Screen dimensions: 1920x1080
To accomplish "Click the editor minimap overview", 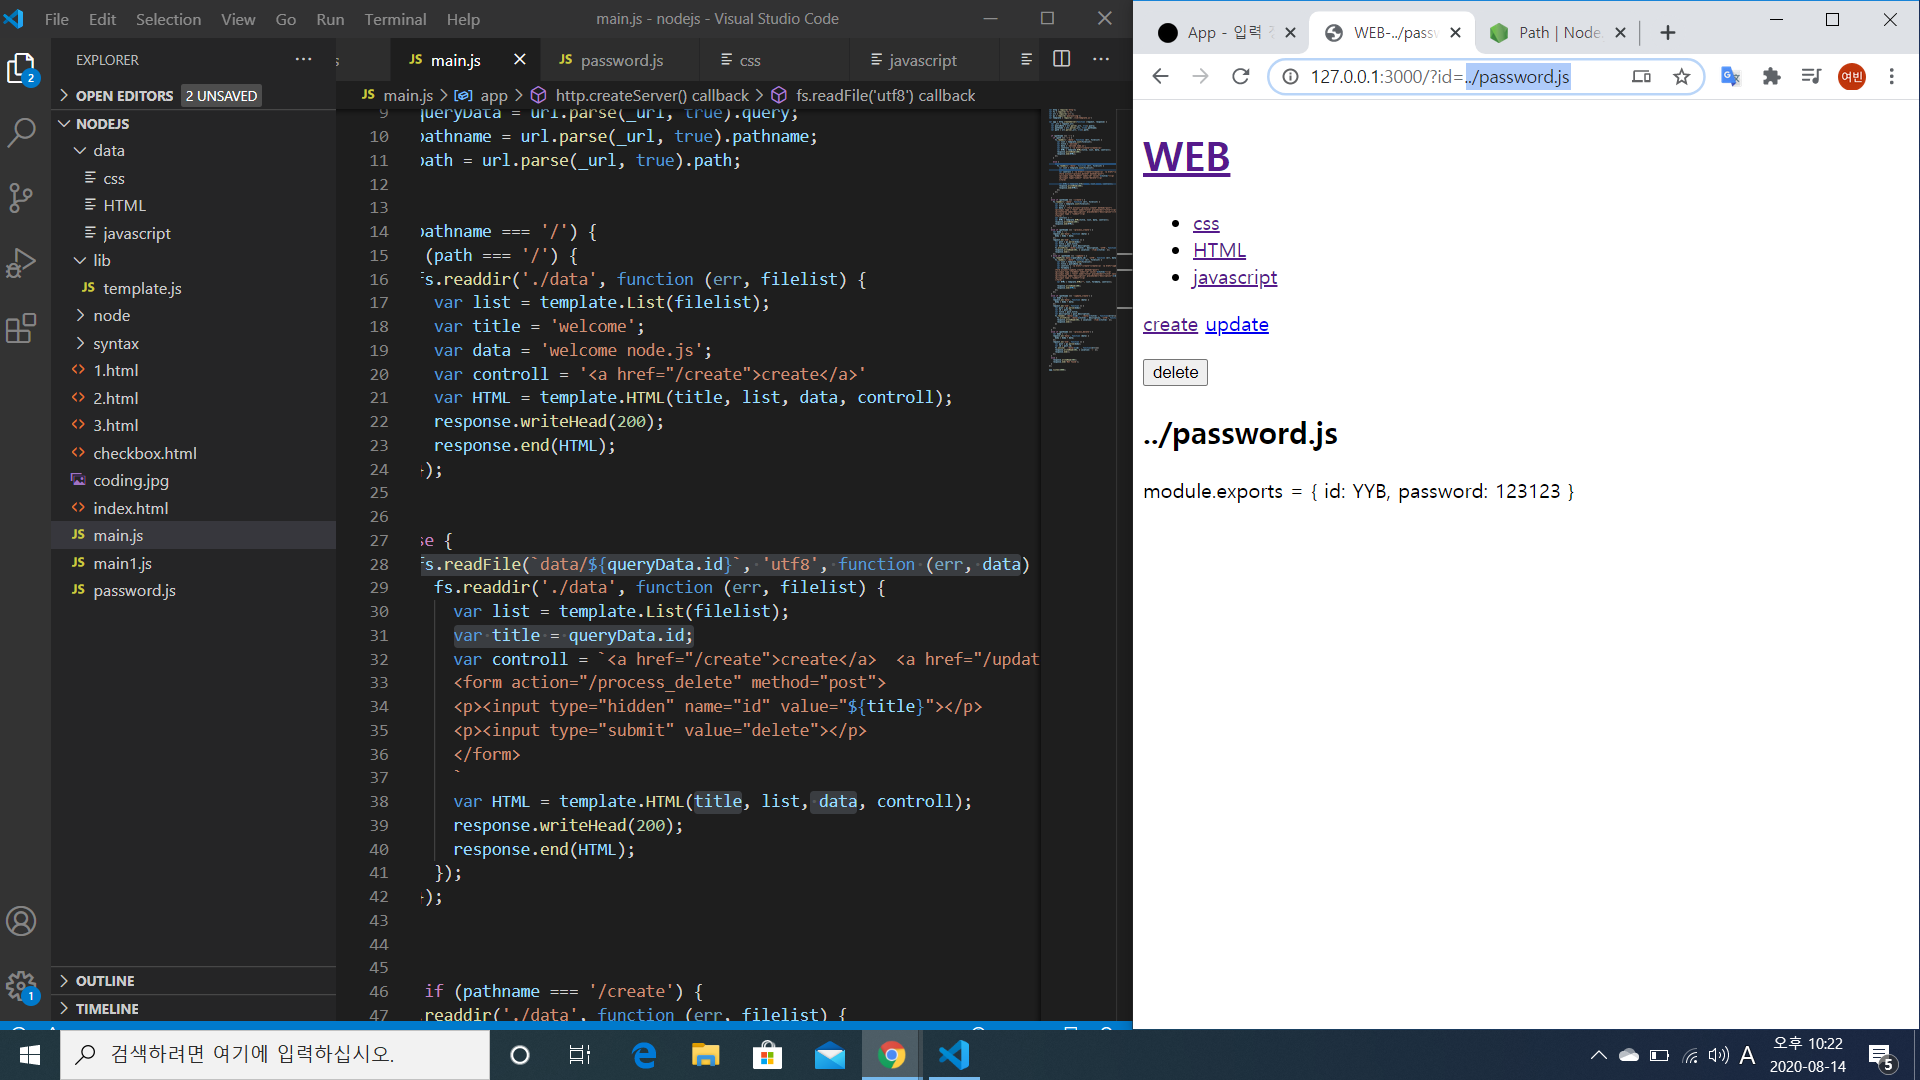I will coord(1082,240).
